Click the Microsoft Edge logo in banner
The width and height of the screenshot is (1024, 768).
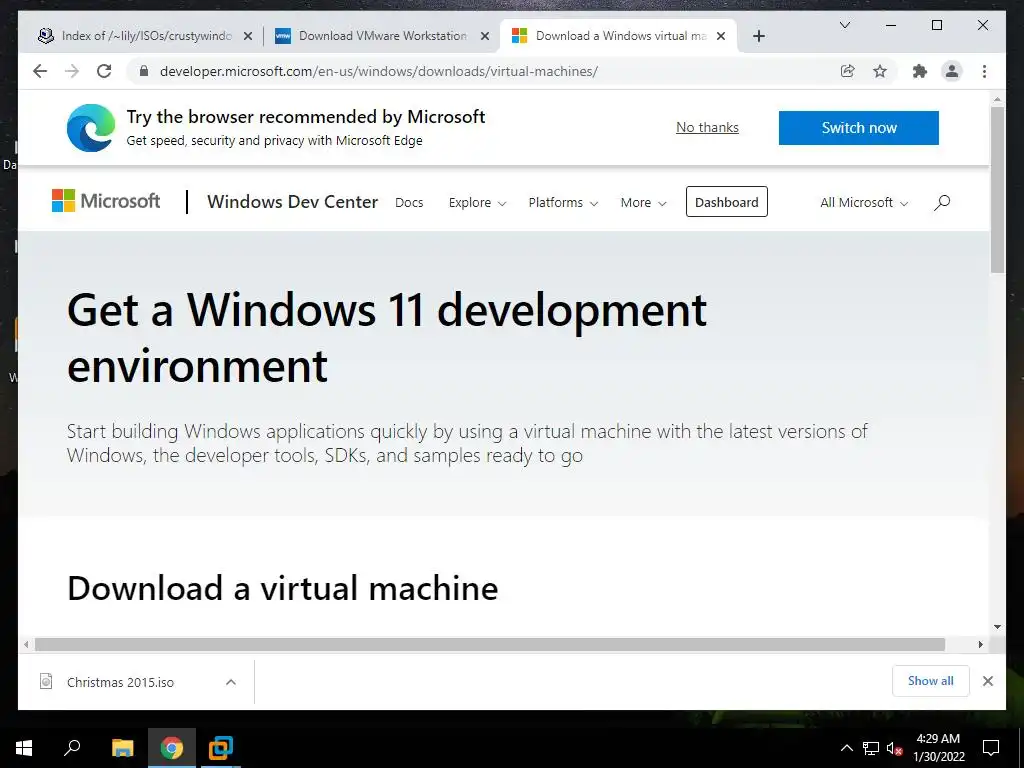click(x=91, y=127)
